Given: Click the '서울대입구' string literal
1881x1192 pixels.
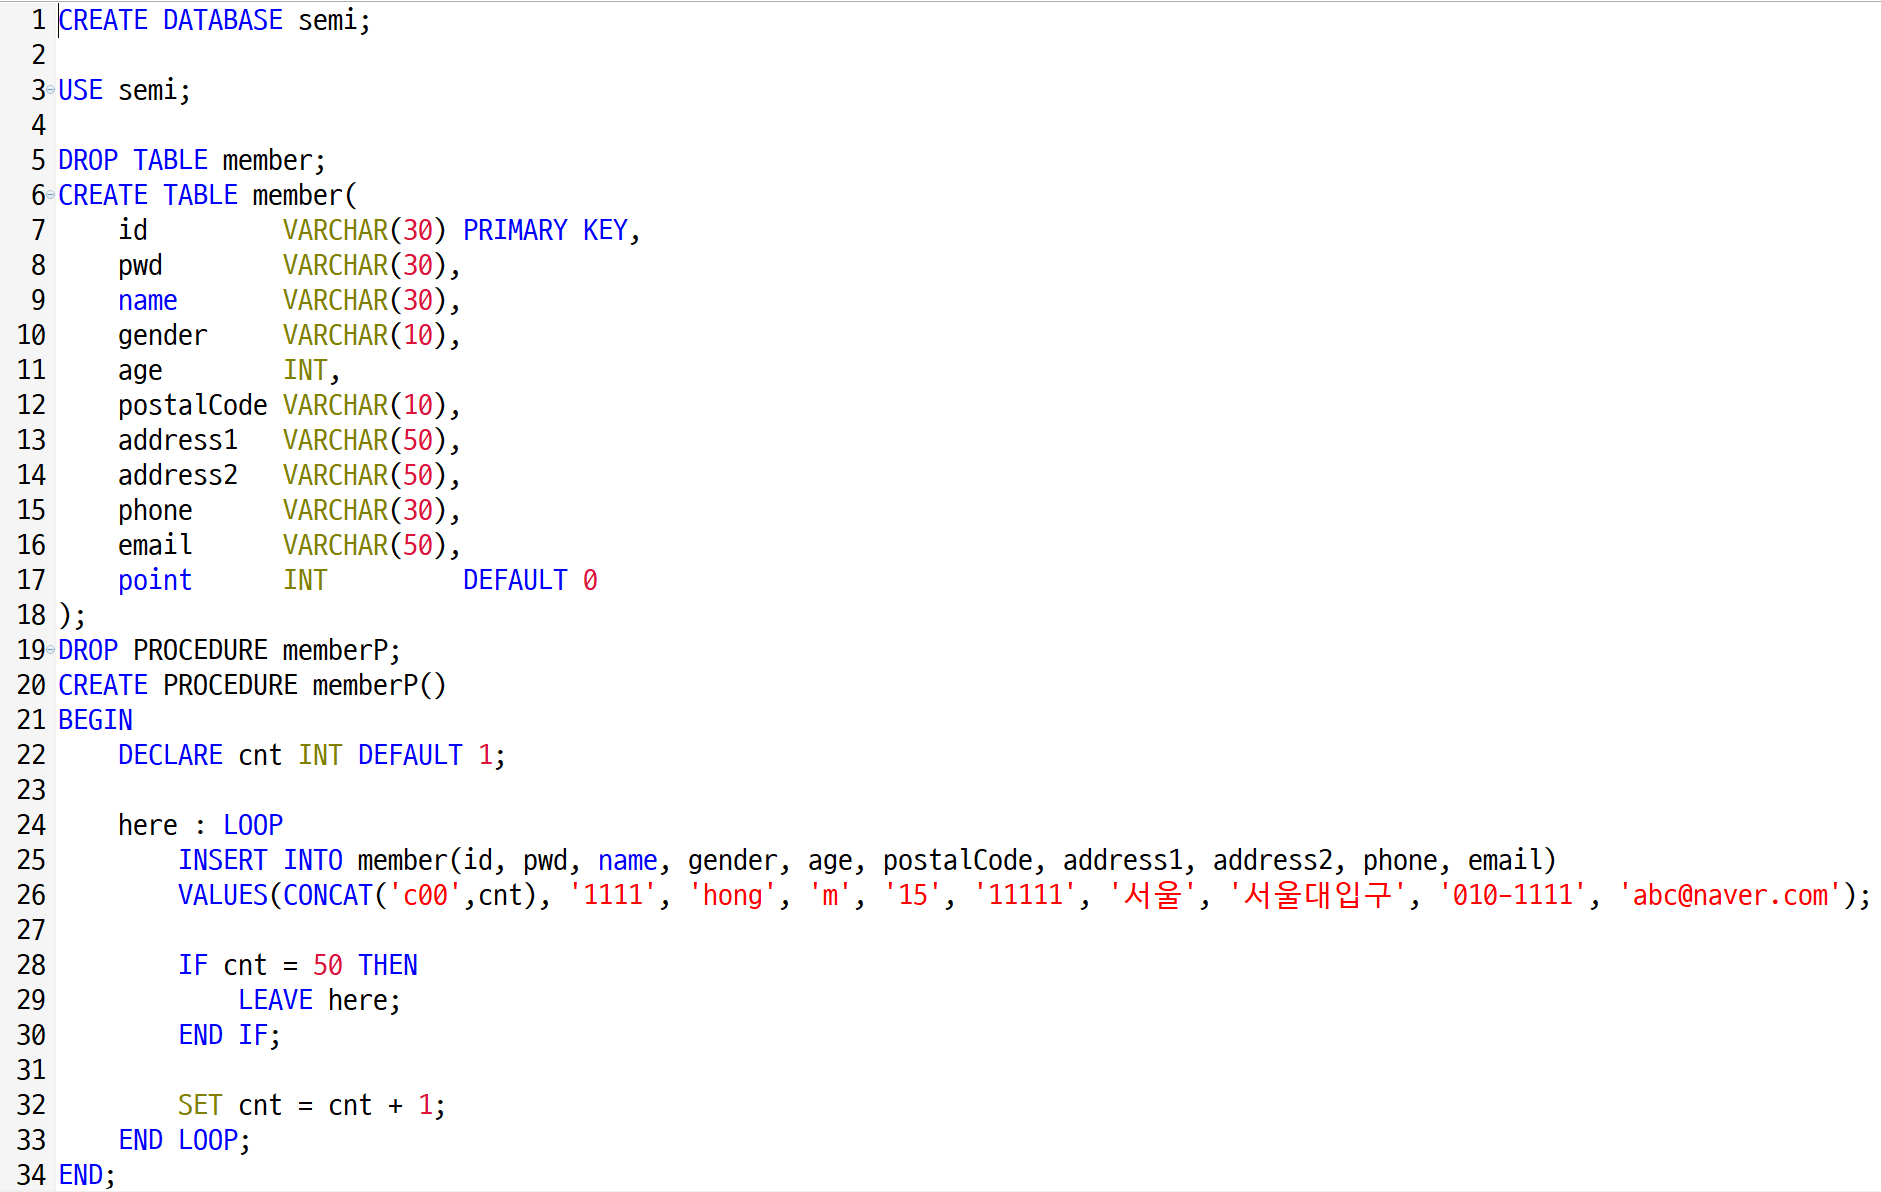Looking at the screenshot, I should click(x=1318, y=894).
